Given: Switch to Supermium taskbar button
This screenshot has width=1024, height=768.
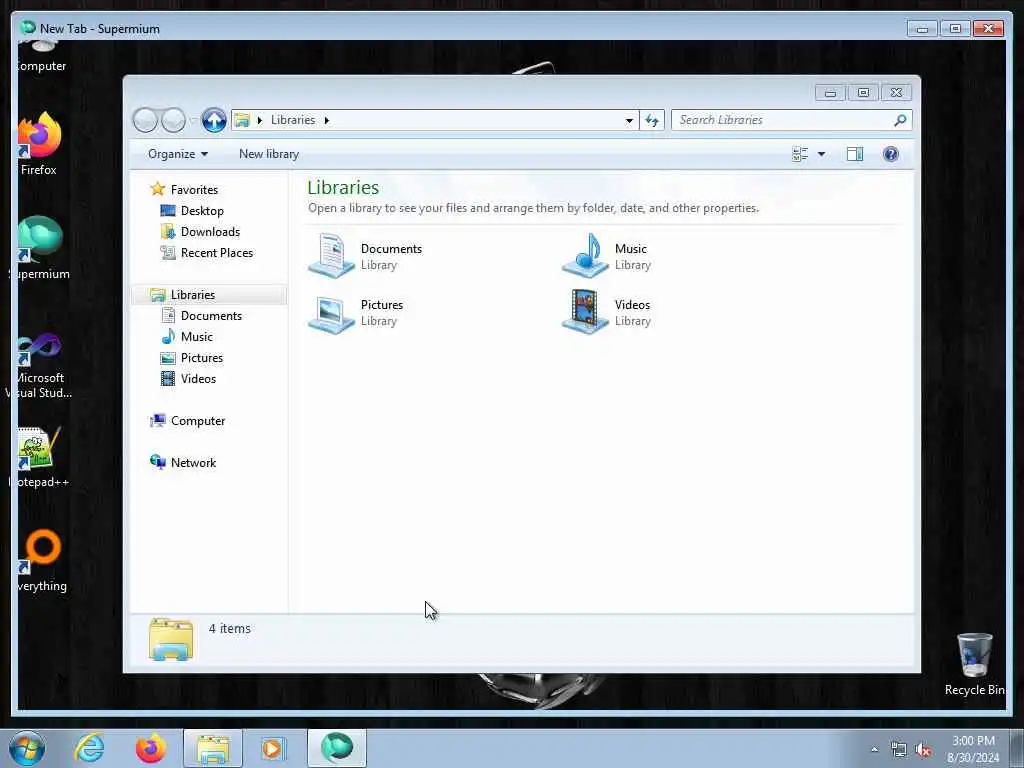Looking at the screenshot, I should click(337, 748).
